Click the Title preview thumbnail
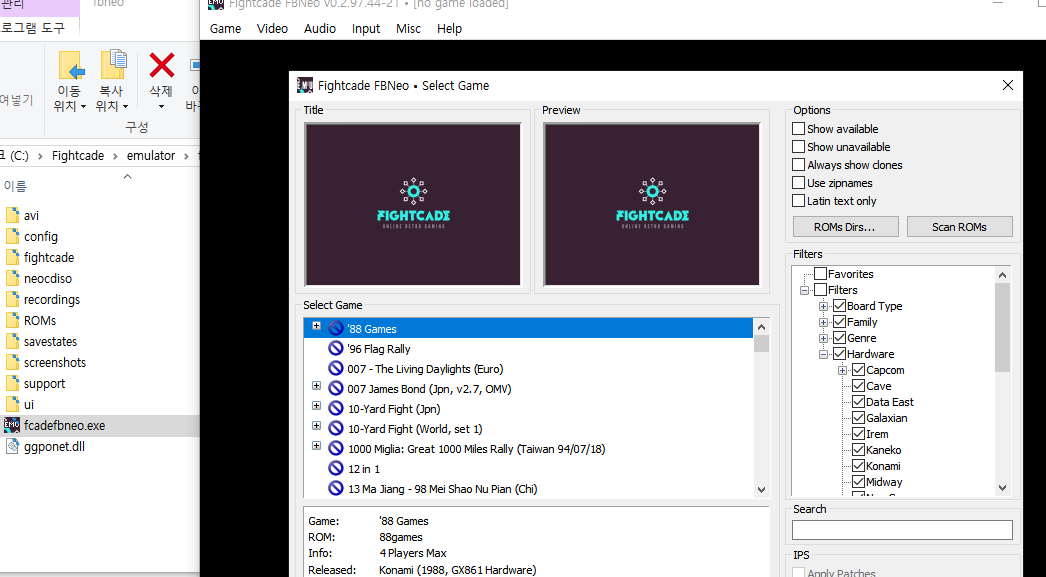The image size is (1046, 577). [x=412, y=204]
